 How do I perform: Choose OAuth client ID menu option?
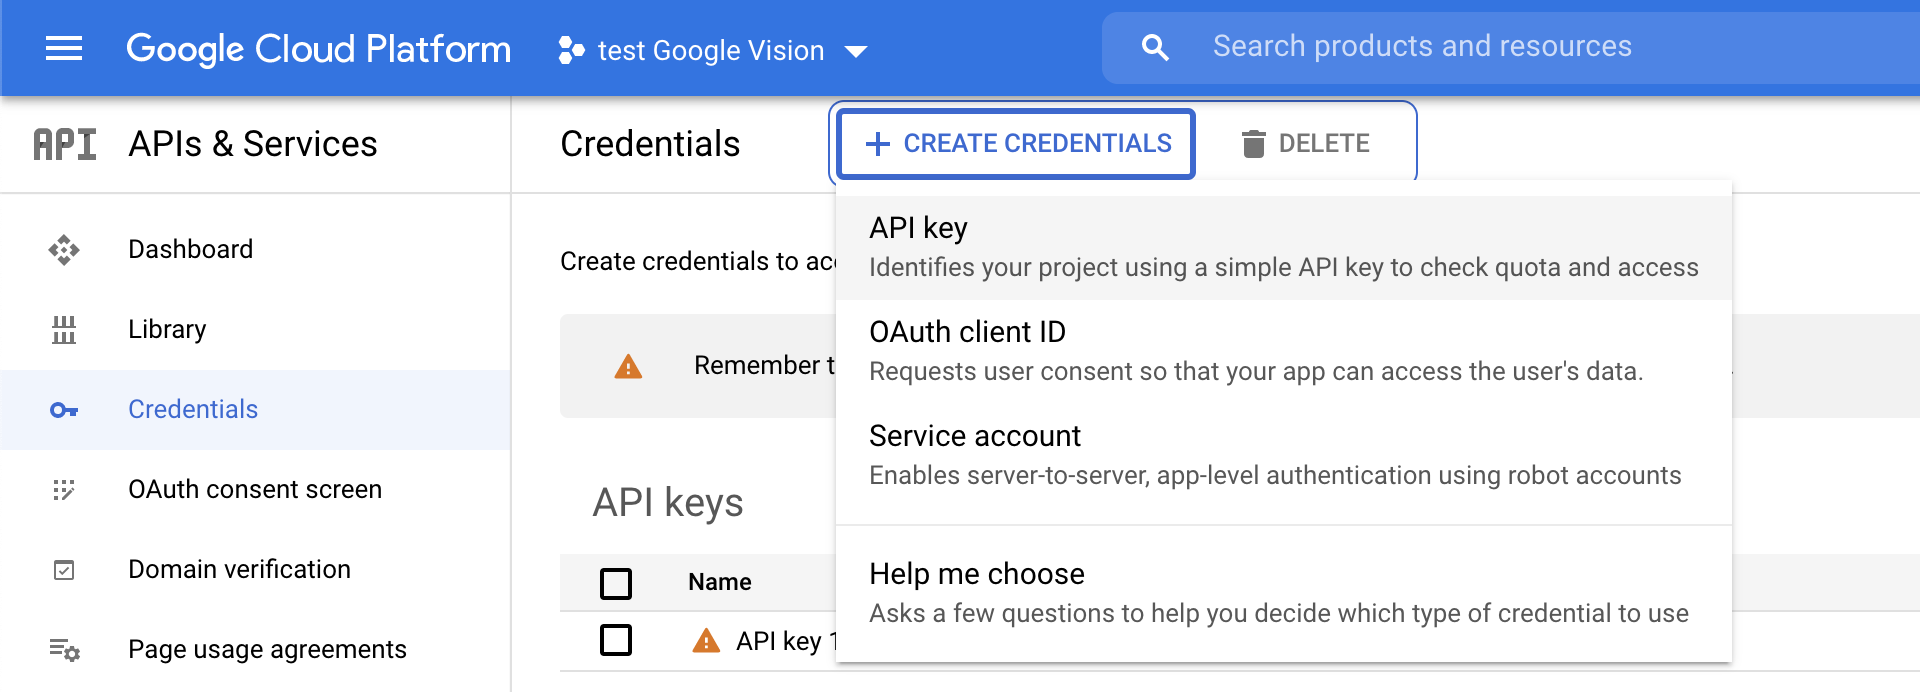click(x=1284, y=351)
